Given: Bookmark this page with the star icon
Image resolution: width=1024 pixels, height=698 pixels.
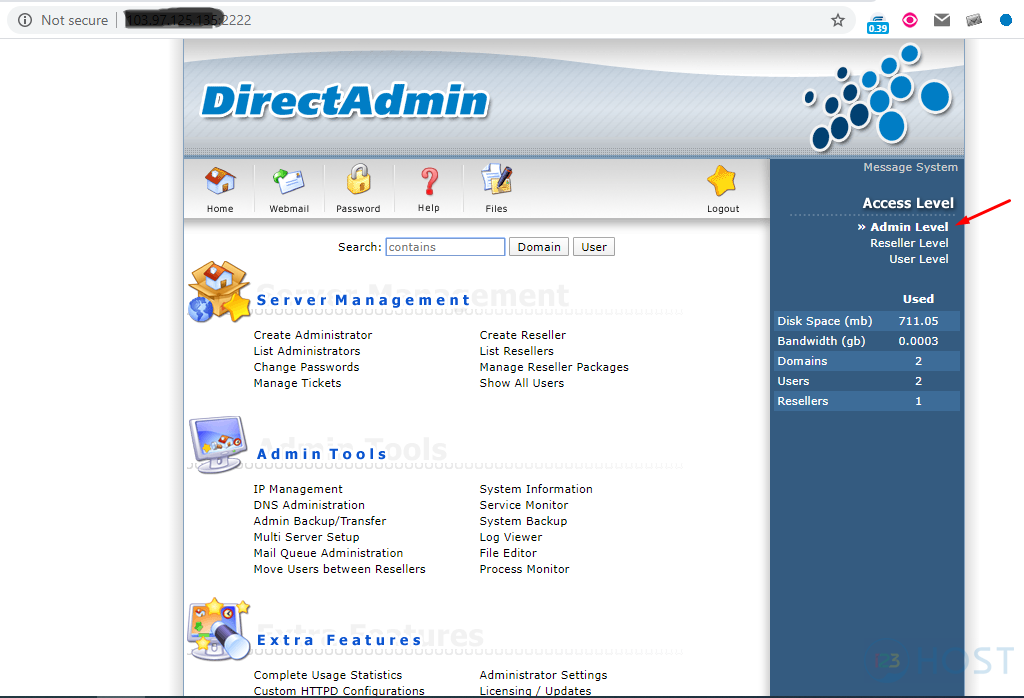Looking at the screenshot, I should (x=838, y=20).
